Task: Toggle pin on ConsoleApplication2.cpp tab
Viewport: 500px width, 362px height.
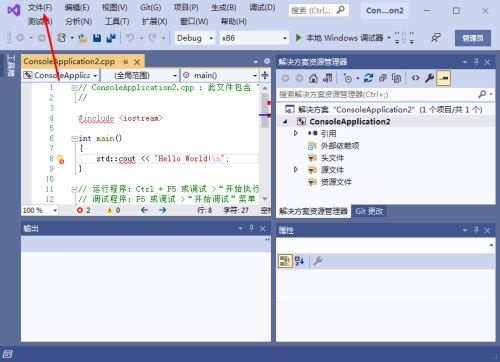Action: click(126, 62)
